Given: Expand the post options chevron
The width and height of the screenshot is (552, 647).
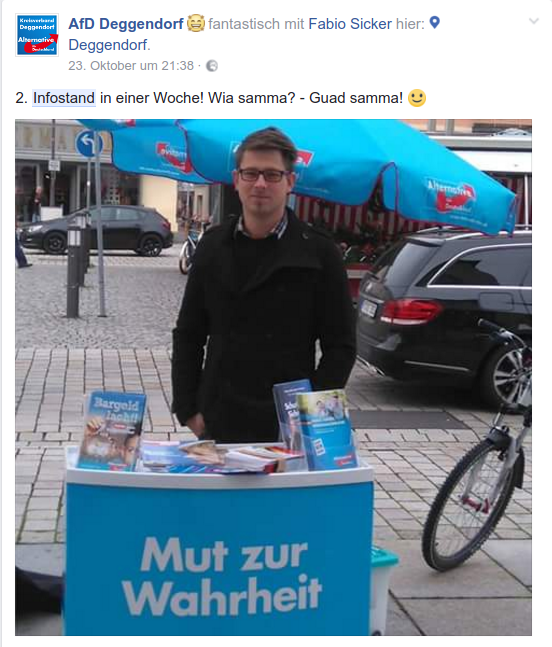Looking at the screenshot, I should click(x=534, y=21).
